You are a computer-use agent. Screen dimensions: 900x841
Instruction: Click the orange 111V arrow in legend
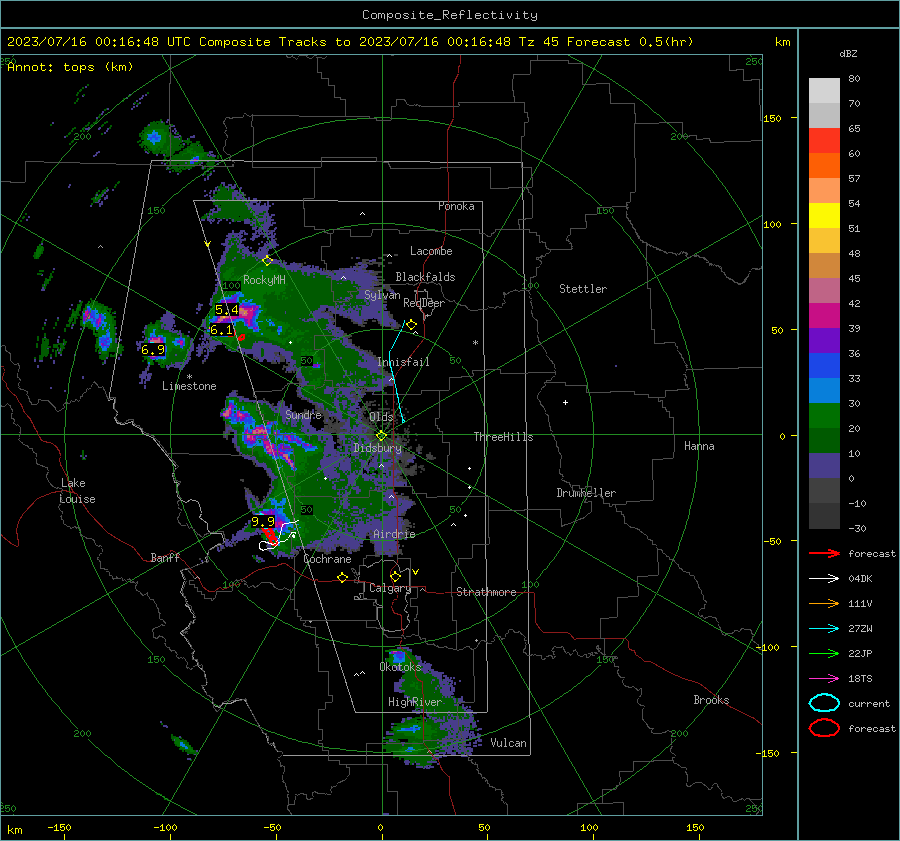click(824, 603)
